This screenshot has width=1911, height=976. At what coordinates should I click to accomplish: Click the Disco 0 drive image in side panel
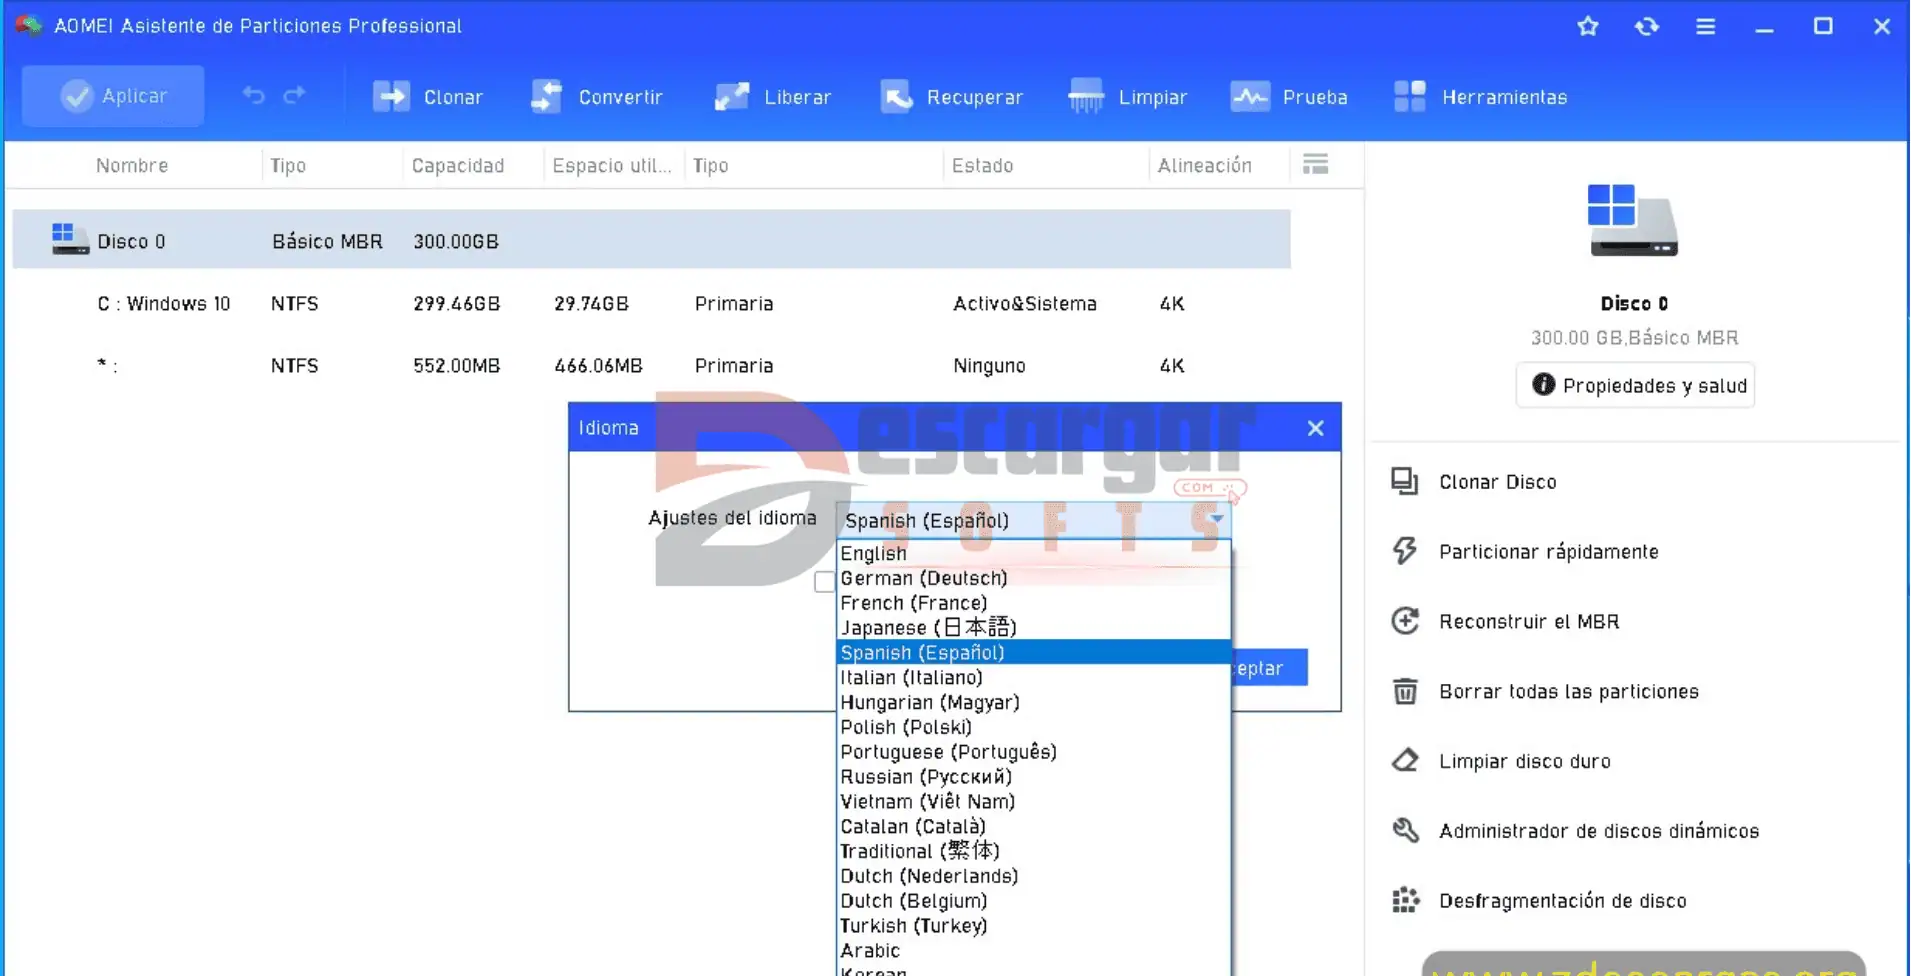1633,220
